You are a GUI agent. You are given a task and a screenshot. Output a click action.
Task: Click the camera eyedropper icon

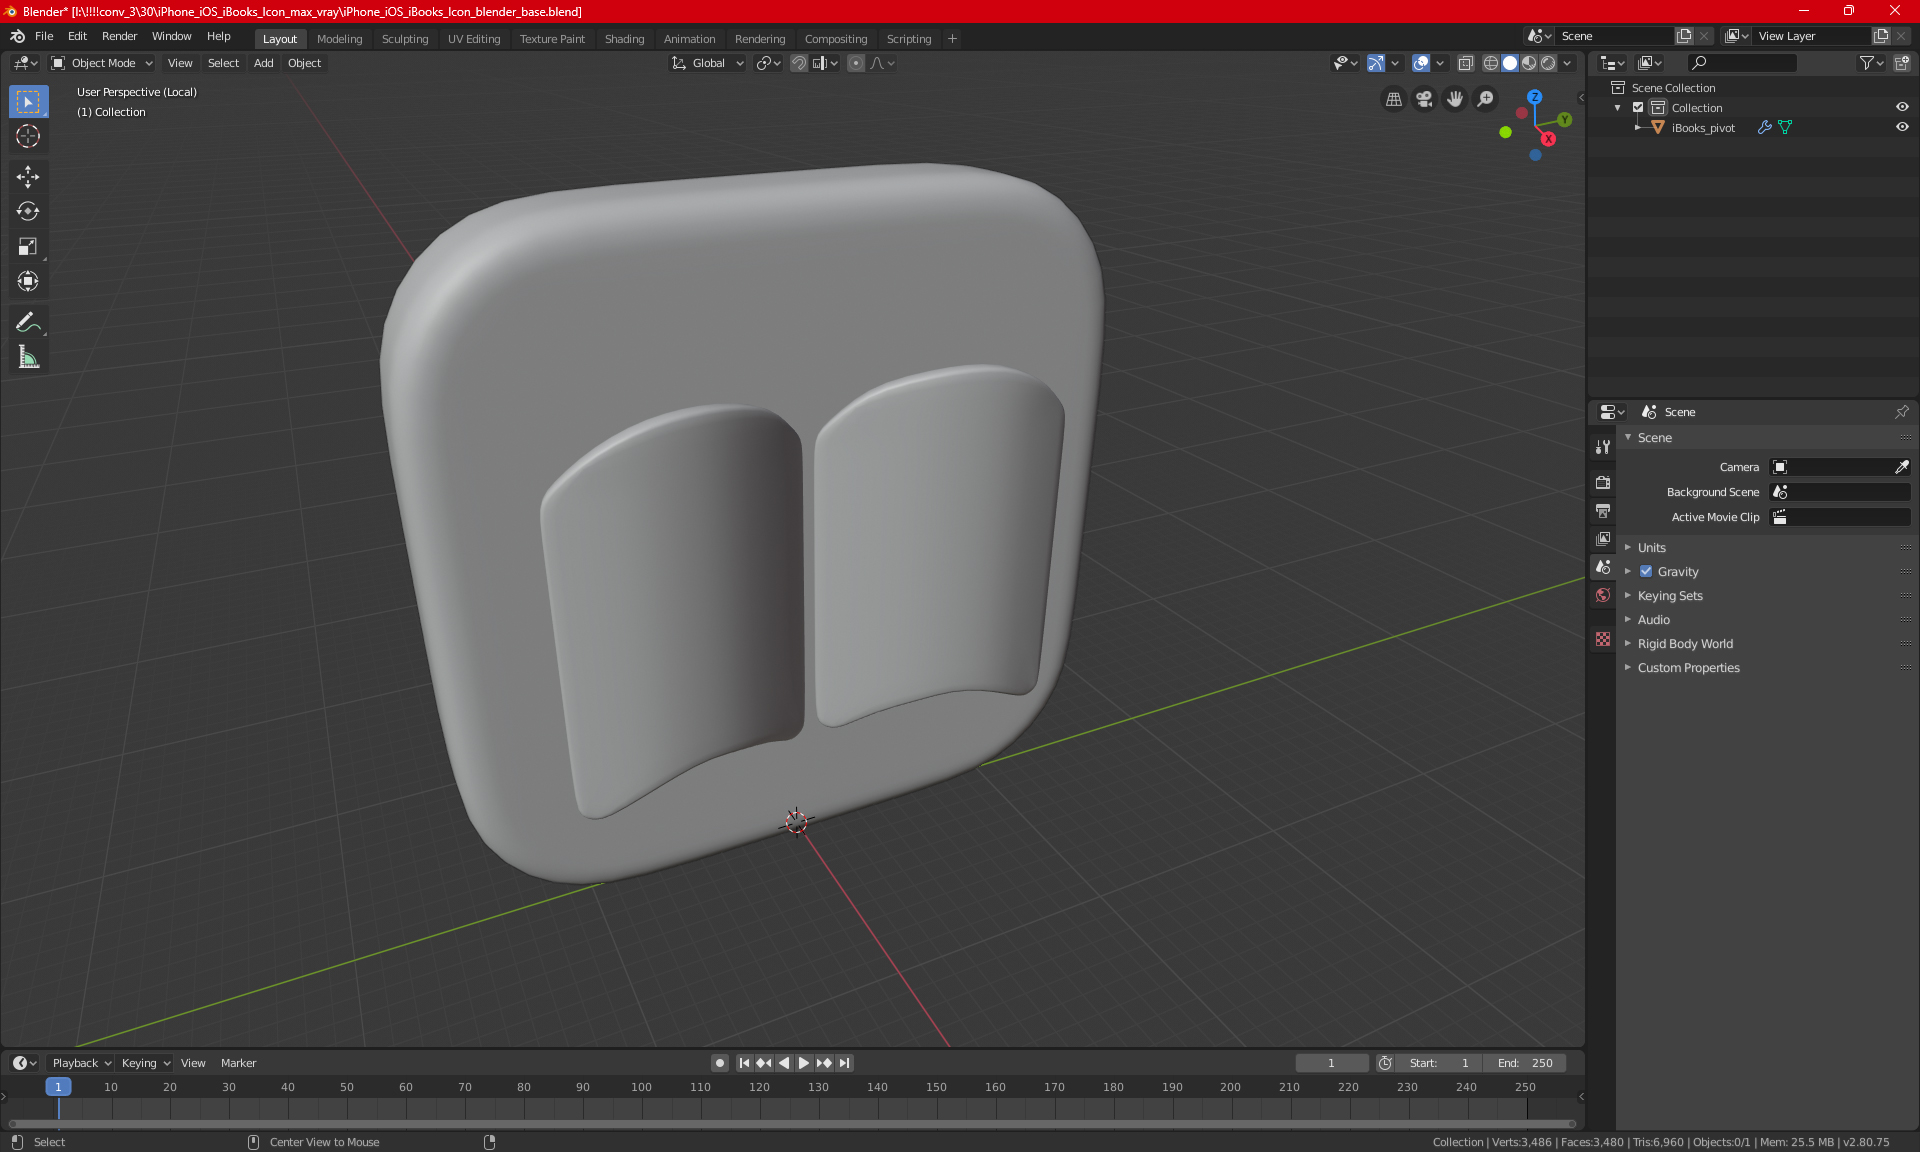tap(1902, 467)
